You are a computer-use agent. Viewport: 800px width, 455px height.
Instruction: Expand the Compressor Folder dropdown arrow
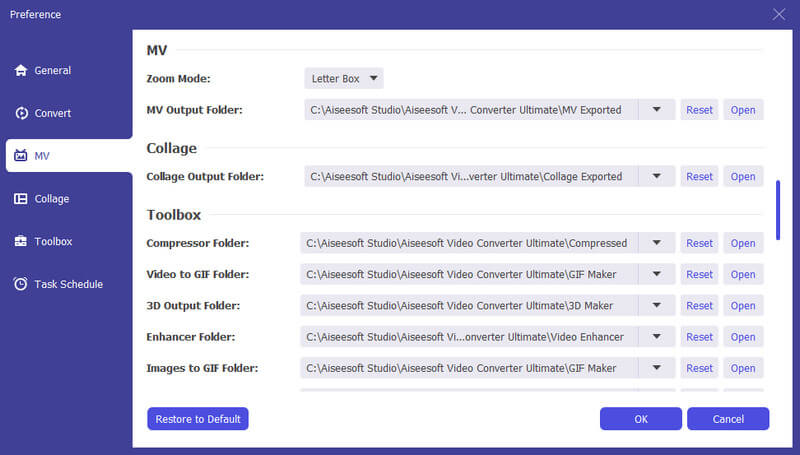(x=657, y=243)
